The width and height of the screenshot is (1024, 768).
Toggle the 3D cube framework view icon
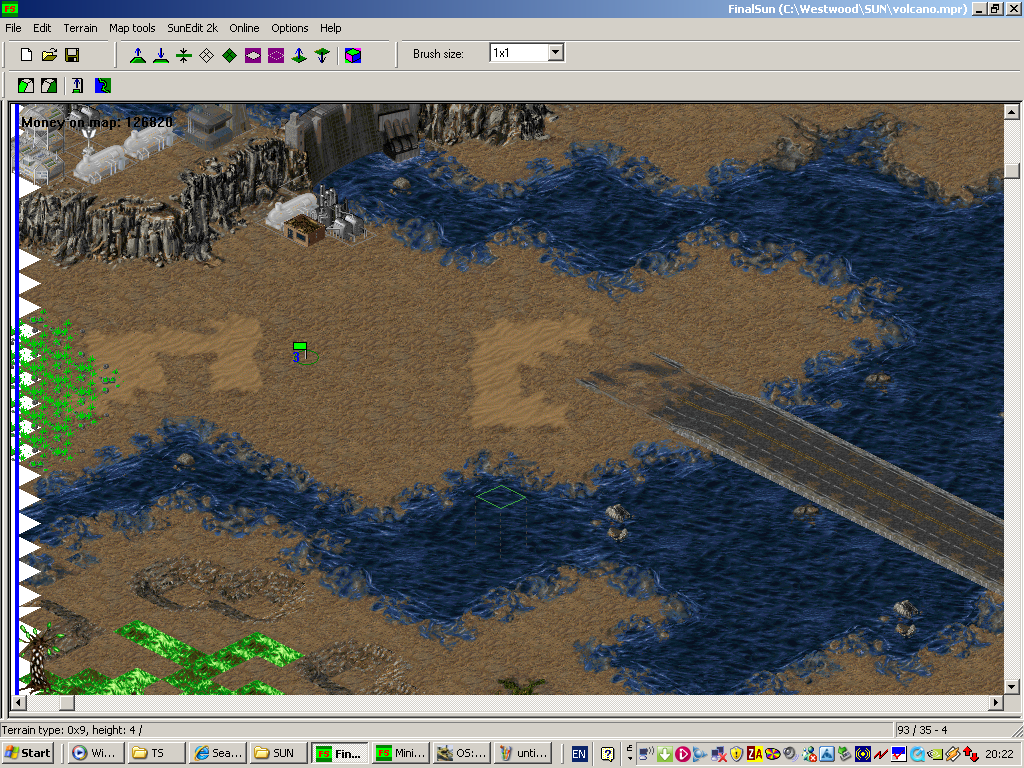click(353, 56)
